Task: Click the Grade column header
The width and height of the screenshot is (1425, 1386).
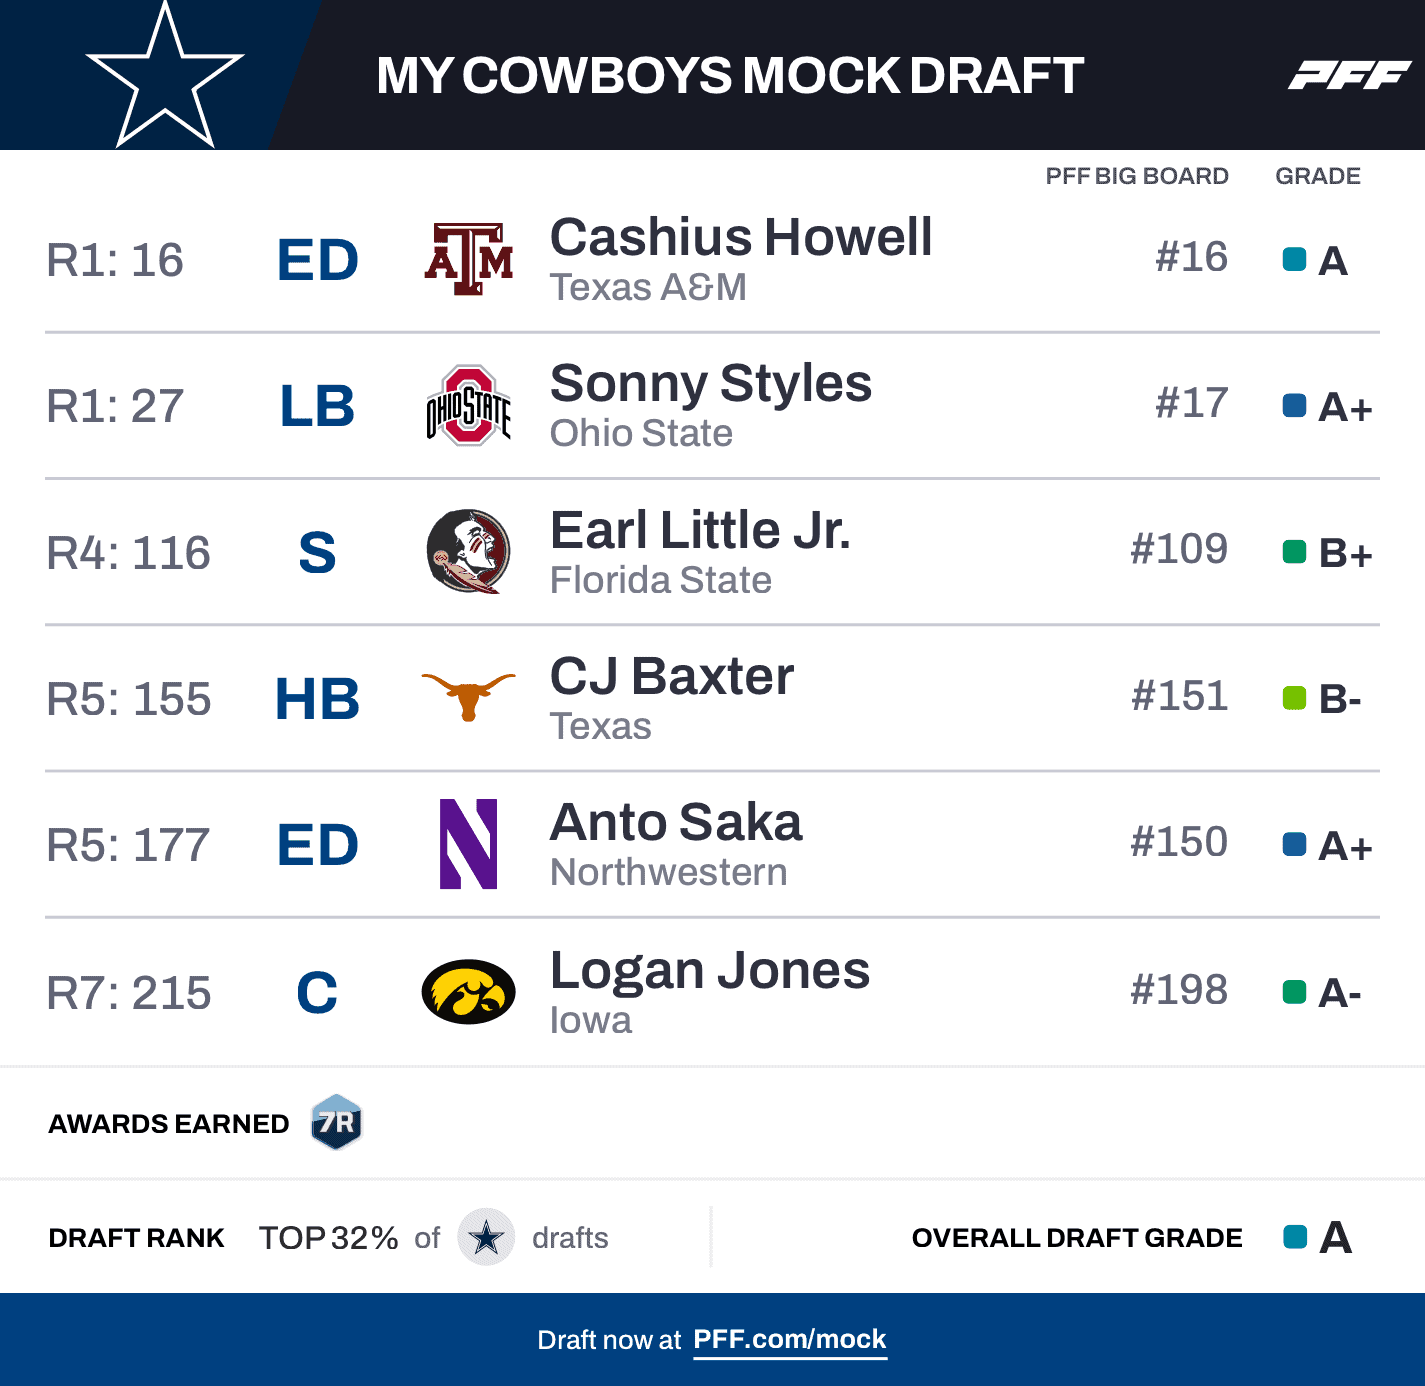Action: pyautogui.click(x=1317, y=176)
